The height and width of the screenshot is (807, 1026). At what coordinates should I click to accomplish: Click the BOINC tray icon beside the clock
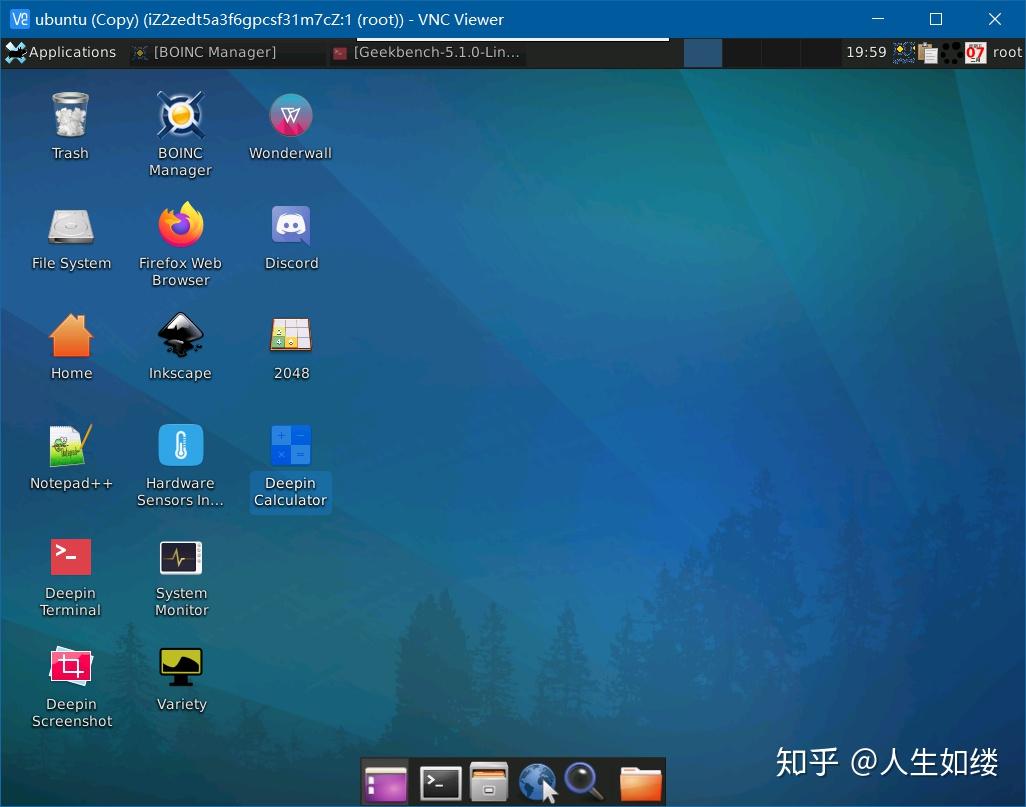(904, 52)
